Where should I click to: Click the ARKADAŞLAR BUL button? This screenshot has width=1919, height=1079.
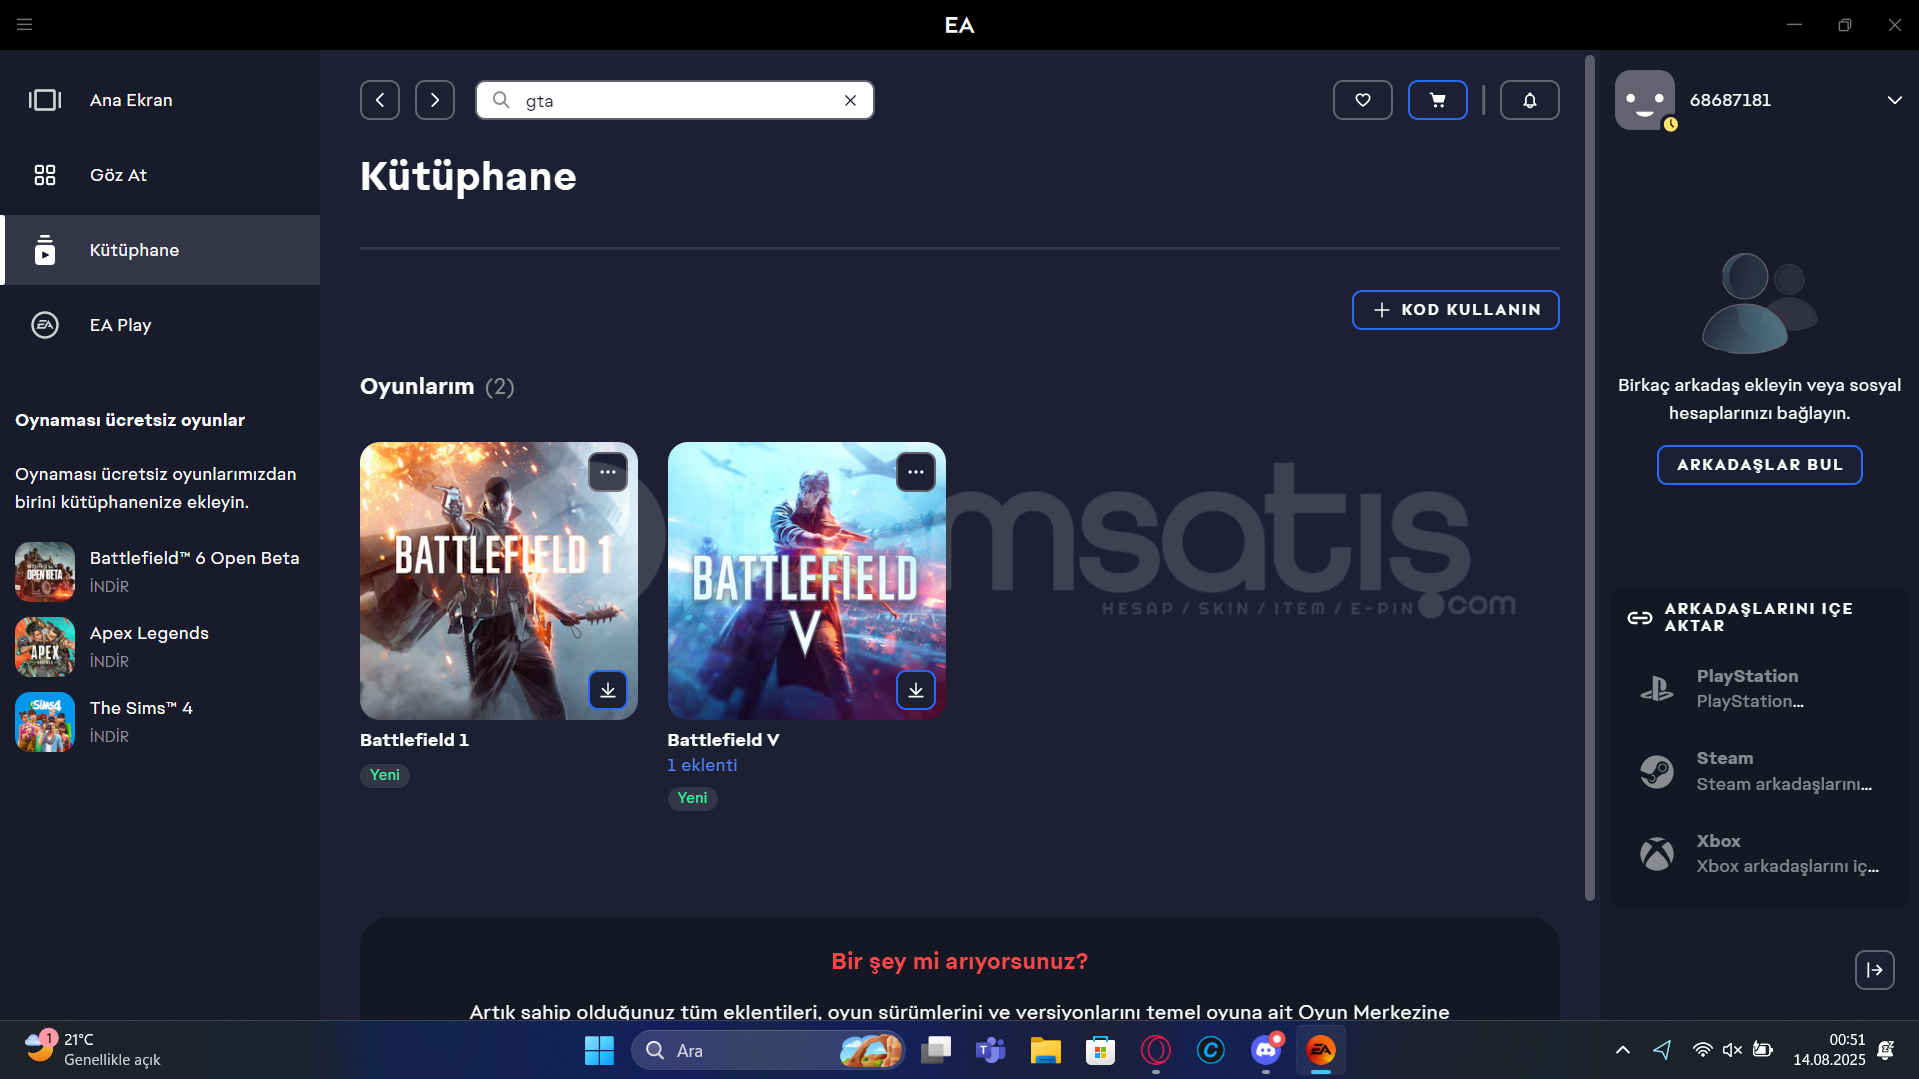[1759, 465]
